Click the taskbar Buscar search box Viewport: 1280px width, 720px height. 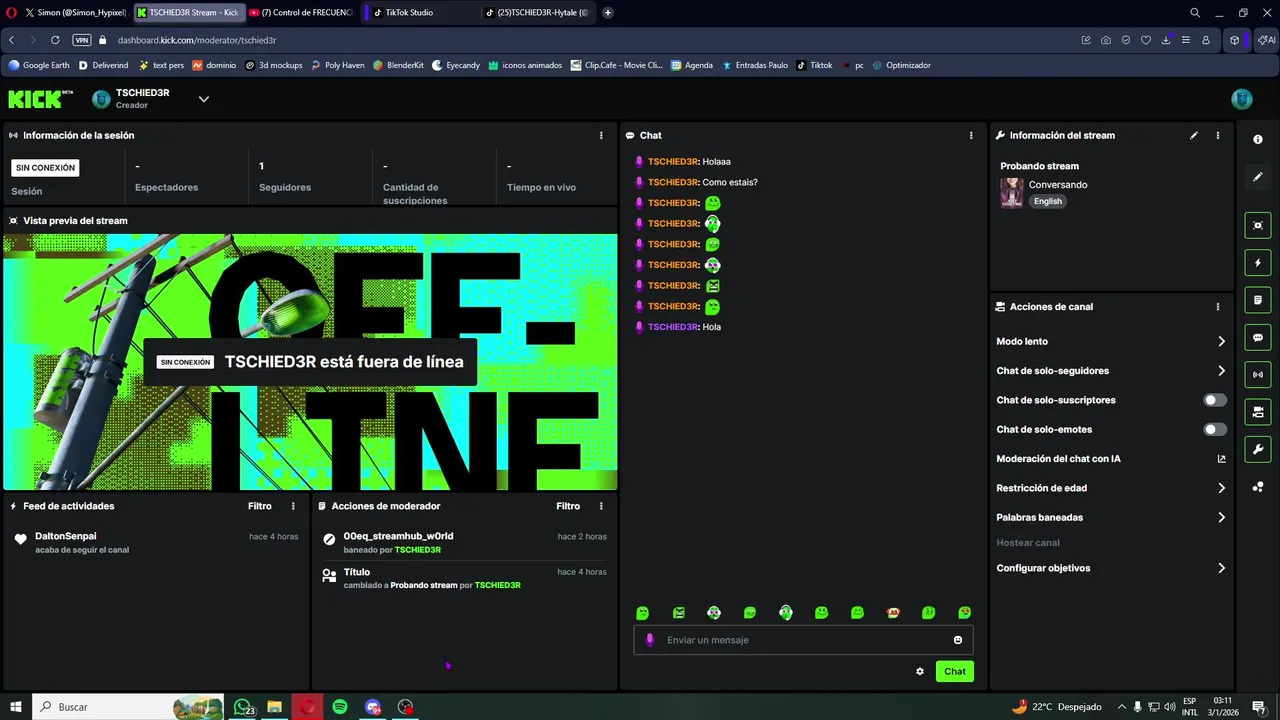click(x=128, y=707)
